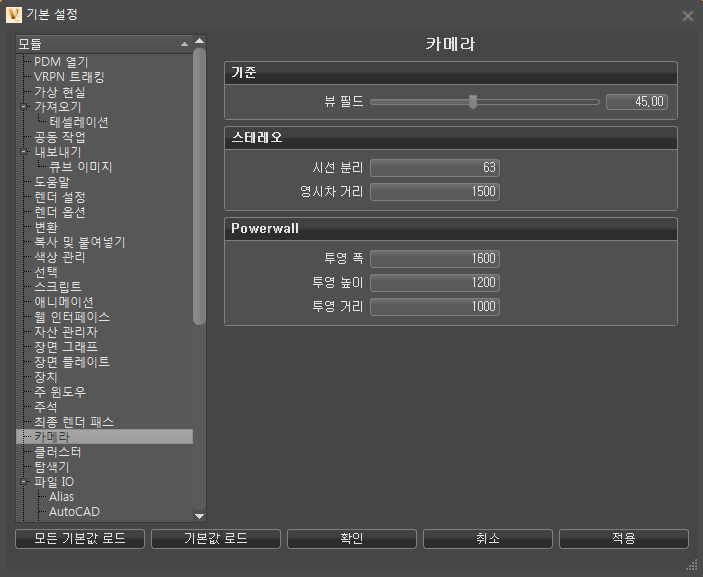Select 선택 in module tree
Image resolution: width=703 pixels, height=577 pixels.
pyautogui.click(x=46, y=272)
